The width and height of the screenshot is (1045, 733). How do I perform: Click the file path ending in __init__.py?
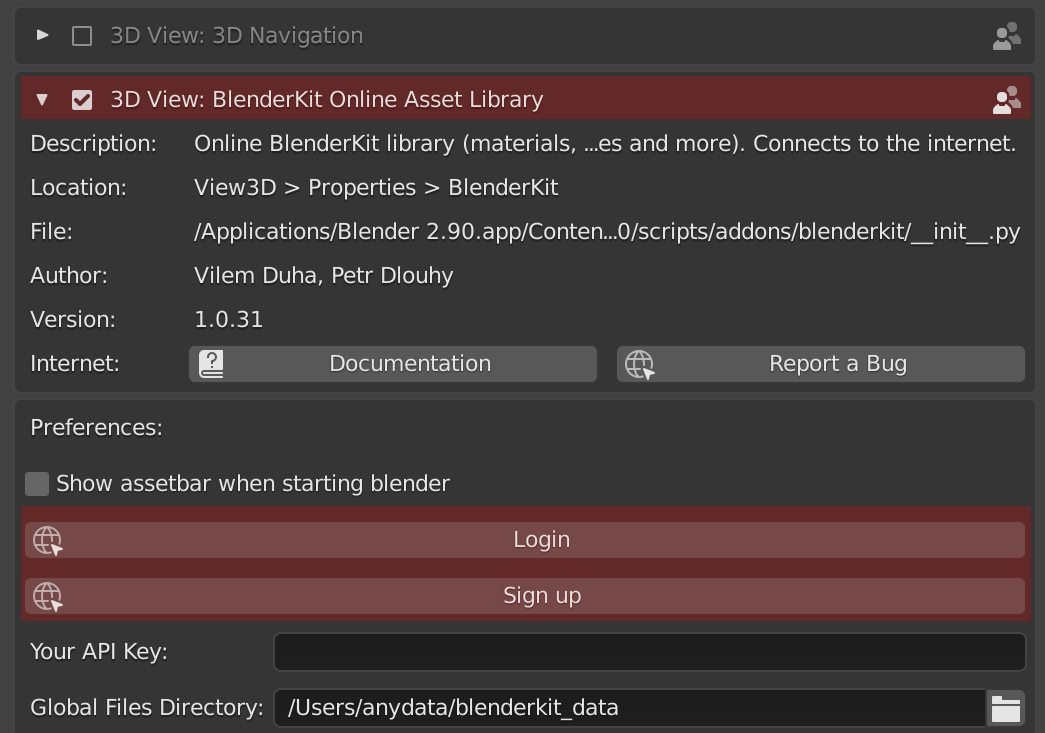coord(606,232)
